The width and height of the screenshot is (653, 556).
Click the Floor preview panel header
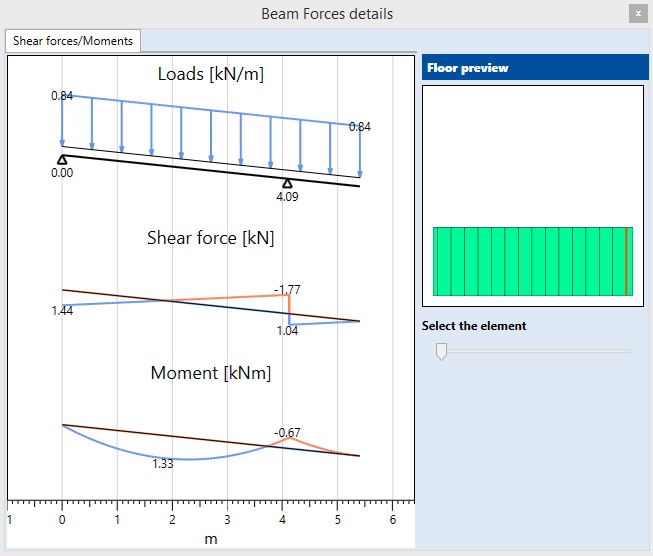pos(535,67)
